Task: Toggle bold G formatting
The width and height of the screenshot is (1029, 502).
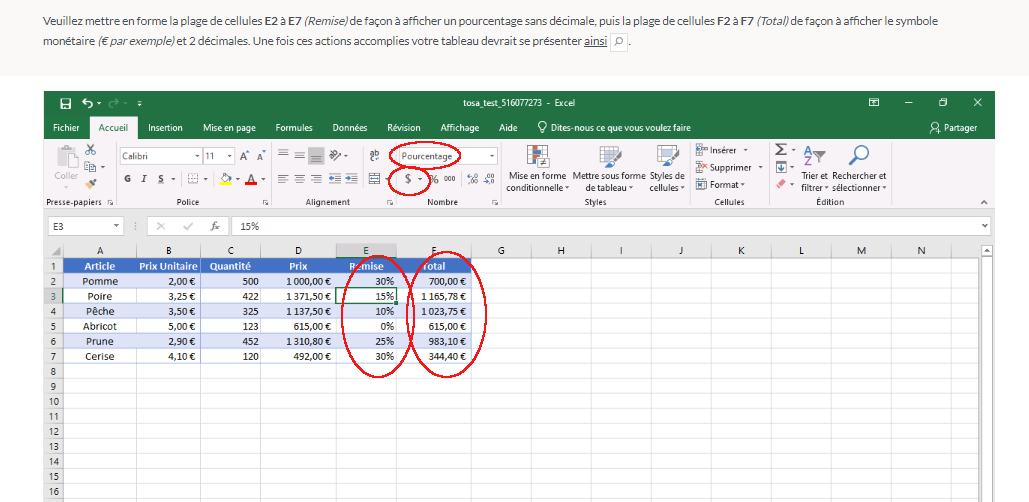Action: point(128,179)
